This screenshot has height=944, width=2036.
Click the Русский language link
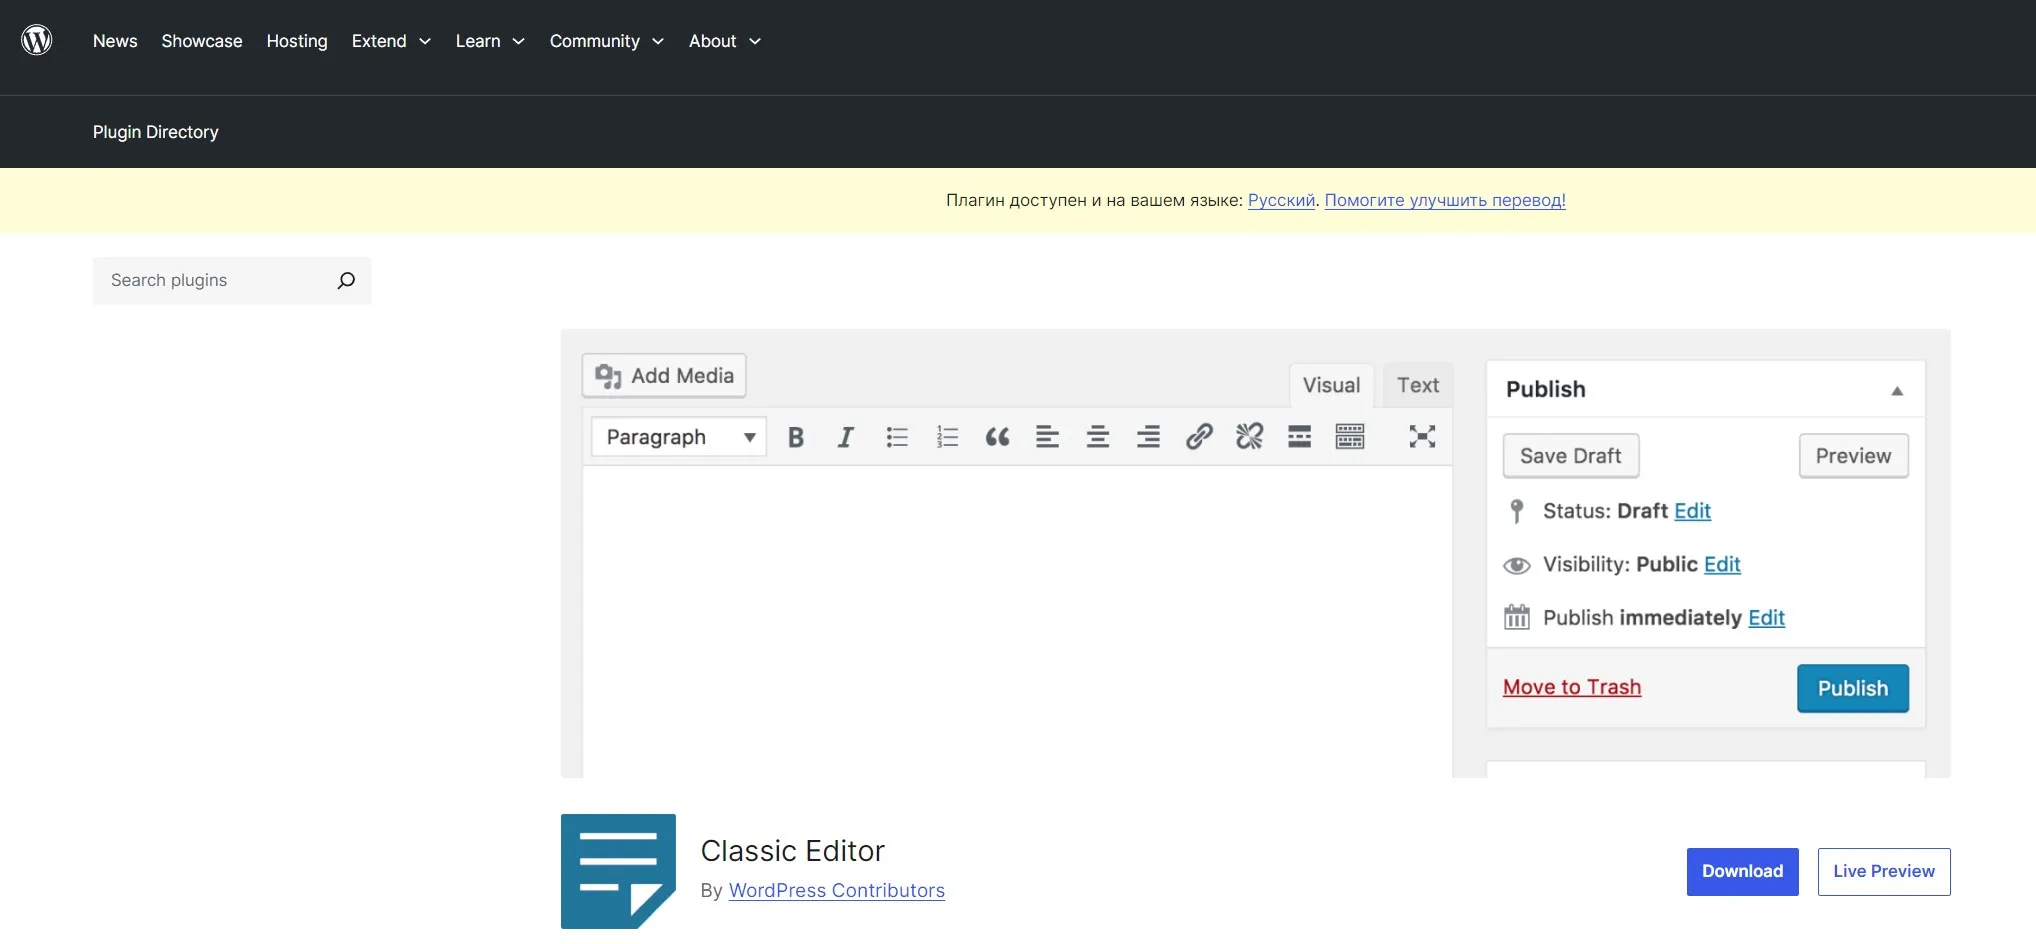(x=1281, y=200)
